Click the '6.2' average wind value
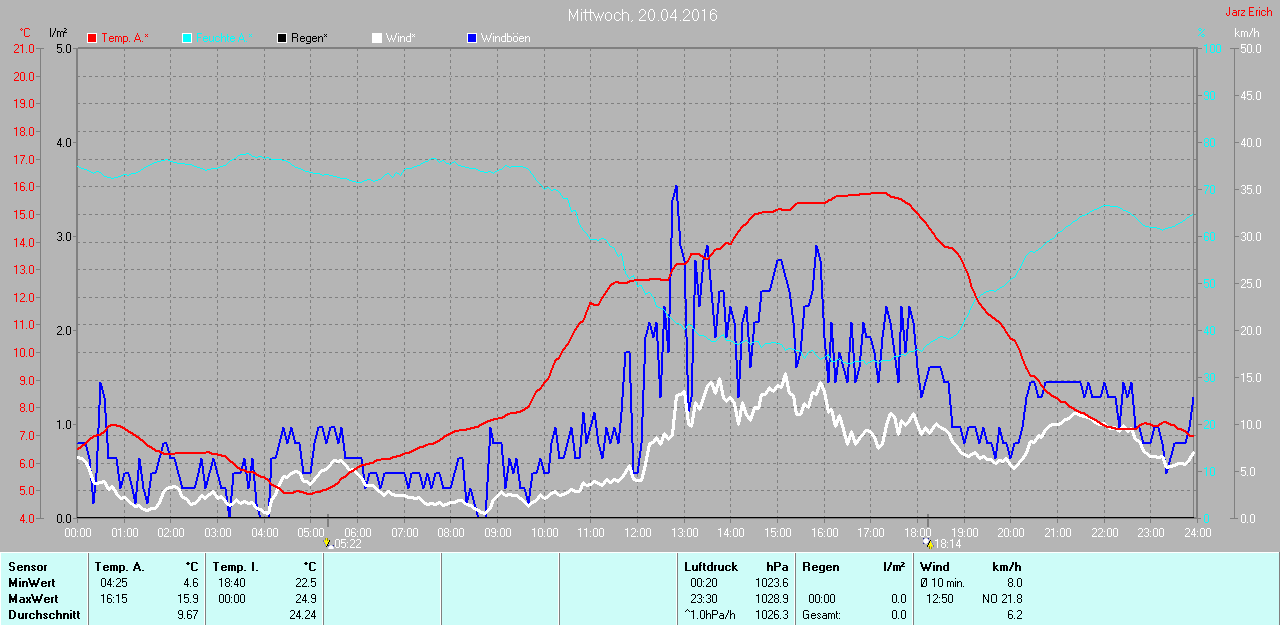The image size is (1280, 625). [1013, 615]
